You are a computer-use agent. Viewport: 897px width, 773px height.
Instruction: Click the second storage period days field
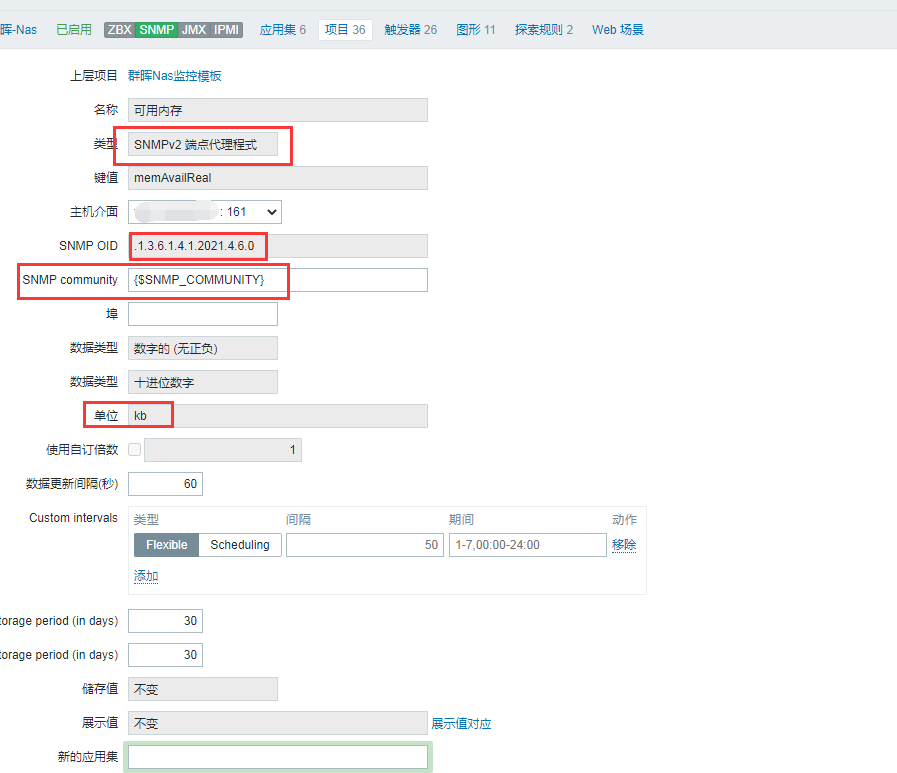tap(165, 655)
